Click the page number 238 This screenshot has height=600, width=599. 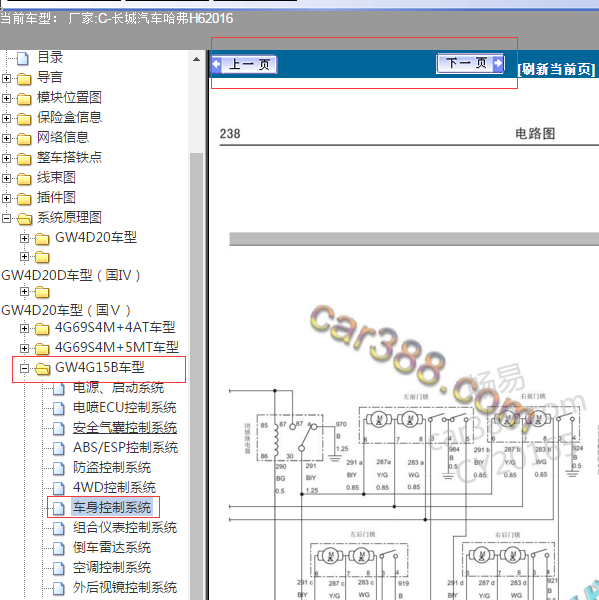(230, 134)
